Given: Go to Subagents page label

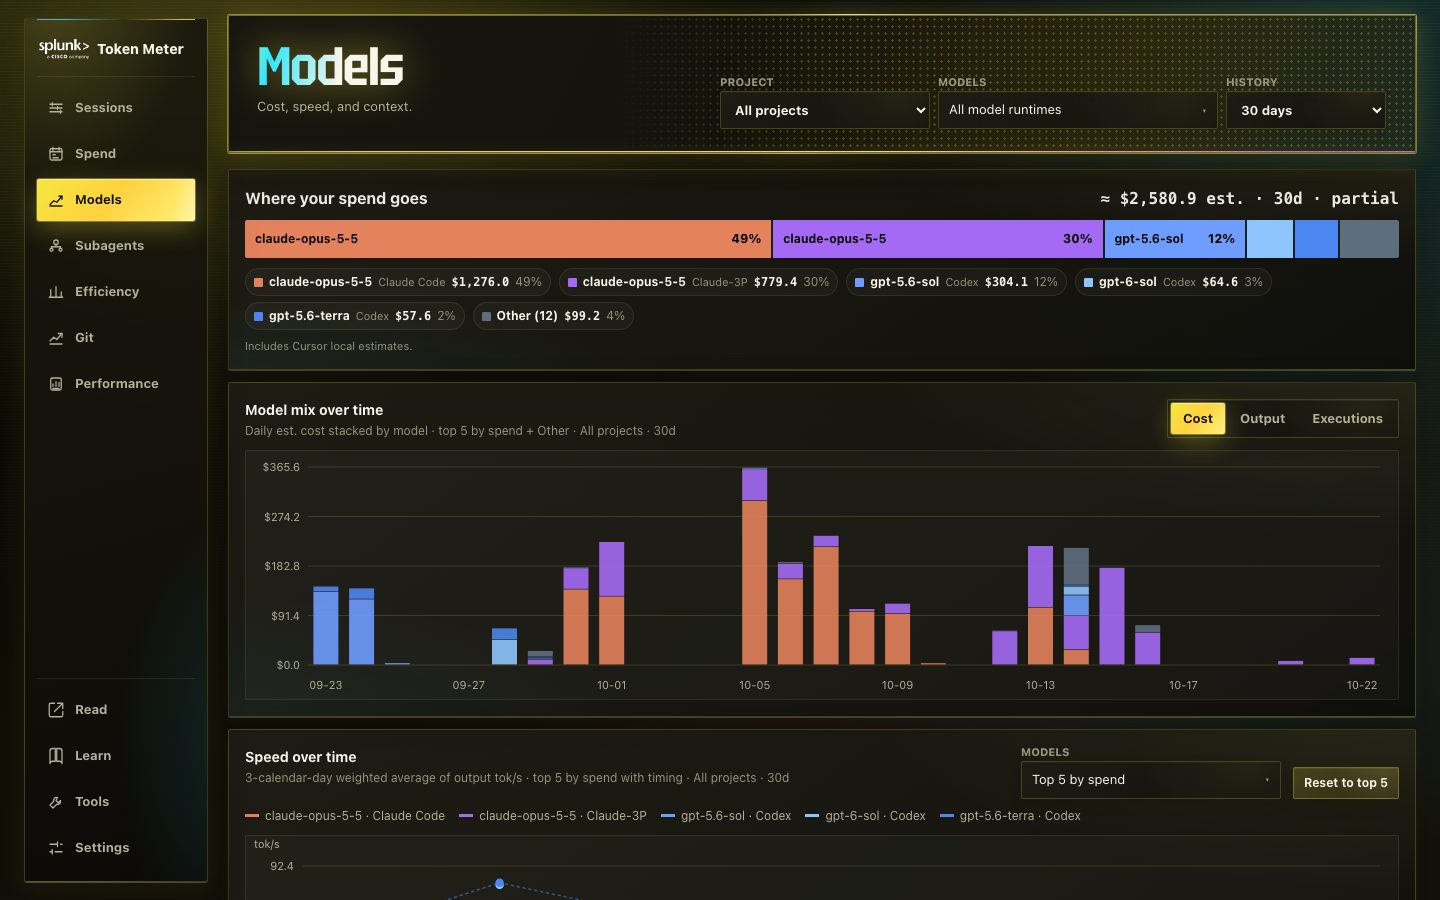Looking at the screenshot, I should click(109, 246).
